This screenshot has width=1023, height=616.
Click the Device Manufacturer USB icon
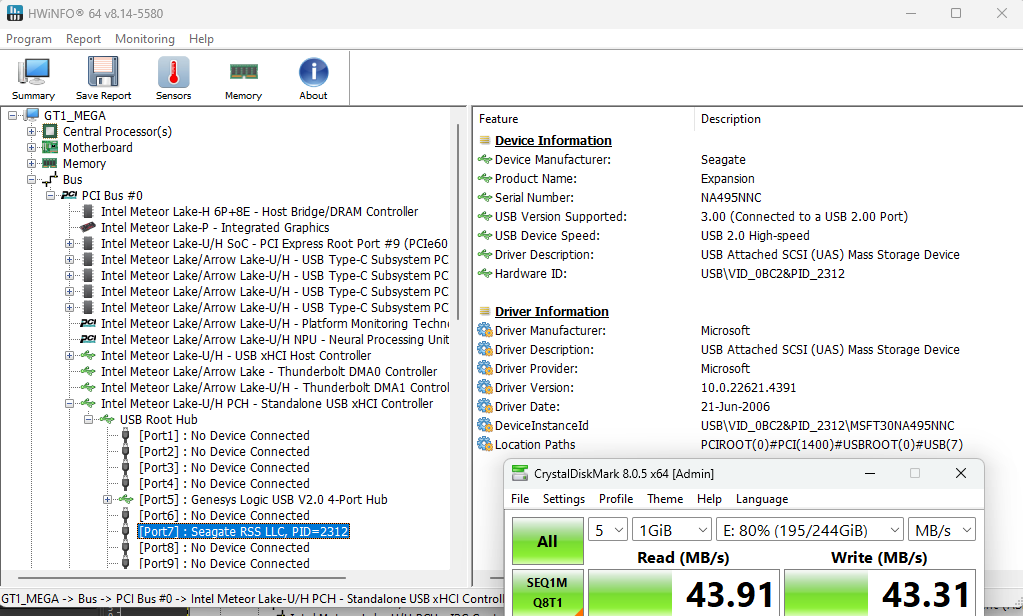coord(485,159)
